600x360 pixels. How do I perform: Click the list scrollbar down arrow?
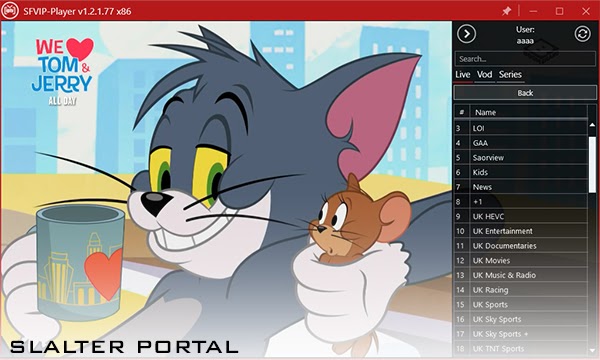[592, 350]
